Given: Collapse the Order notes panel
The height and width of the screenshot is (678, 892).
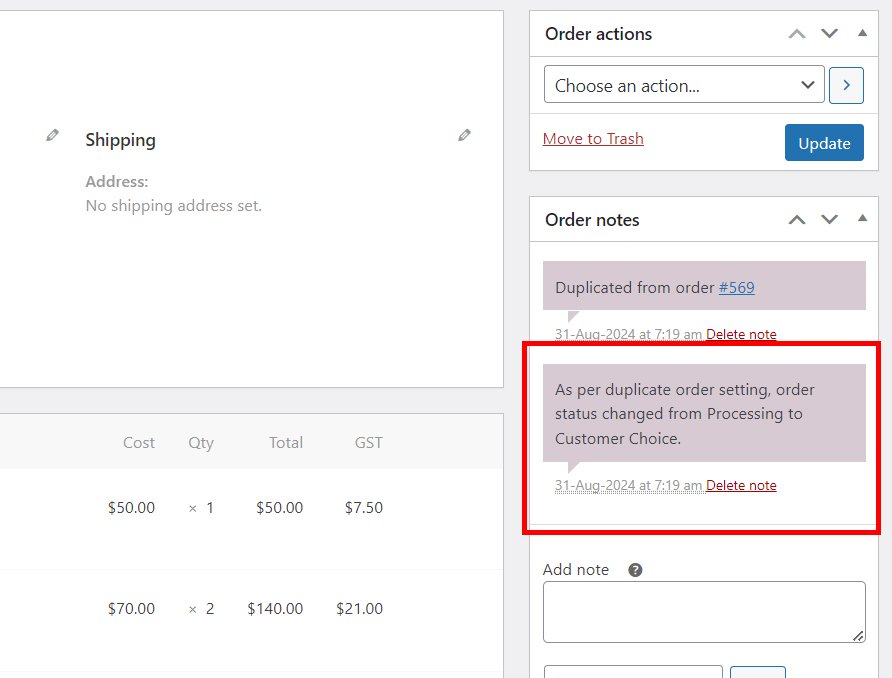Looking at the screenshot, I should point(862,218).
